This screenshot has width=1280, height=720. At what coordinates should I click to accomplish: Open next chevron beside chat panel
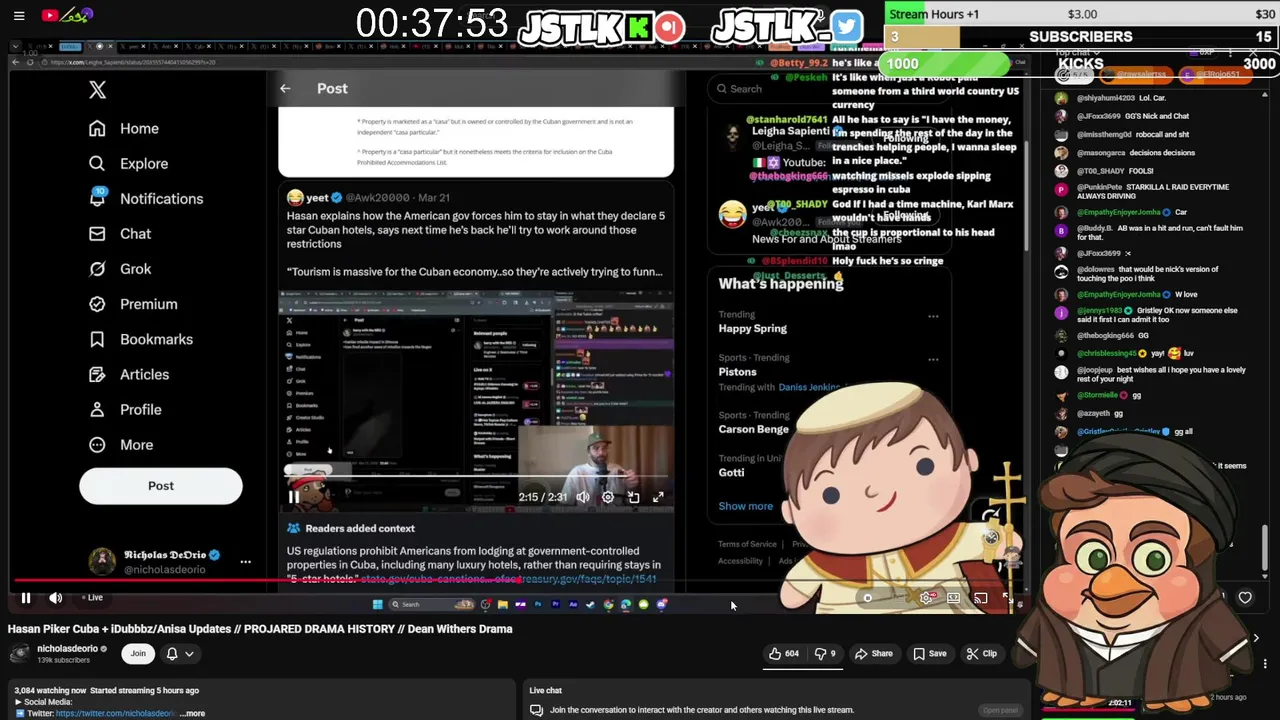1256,638
